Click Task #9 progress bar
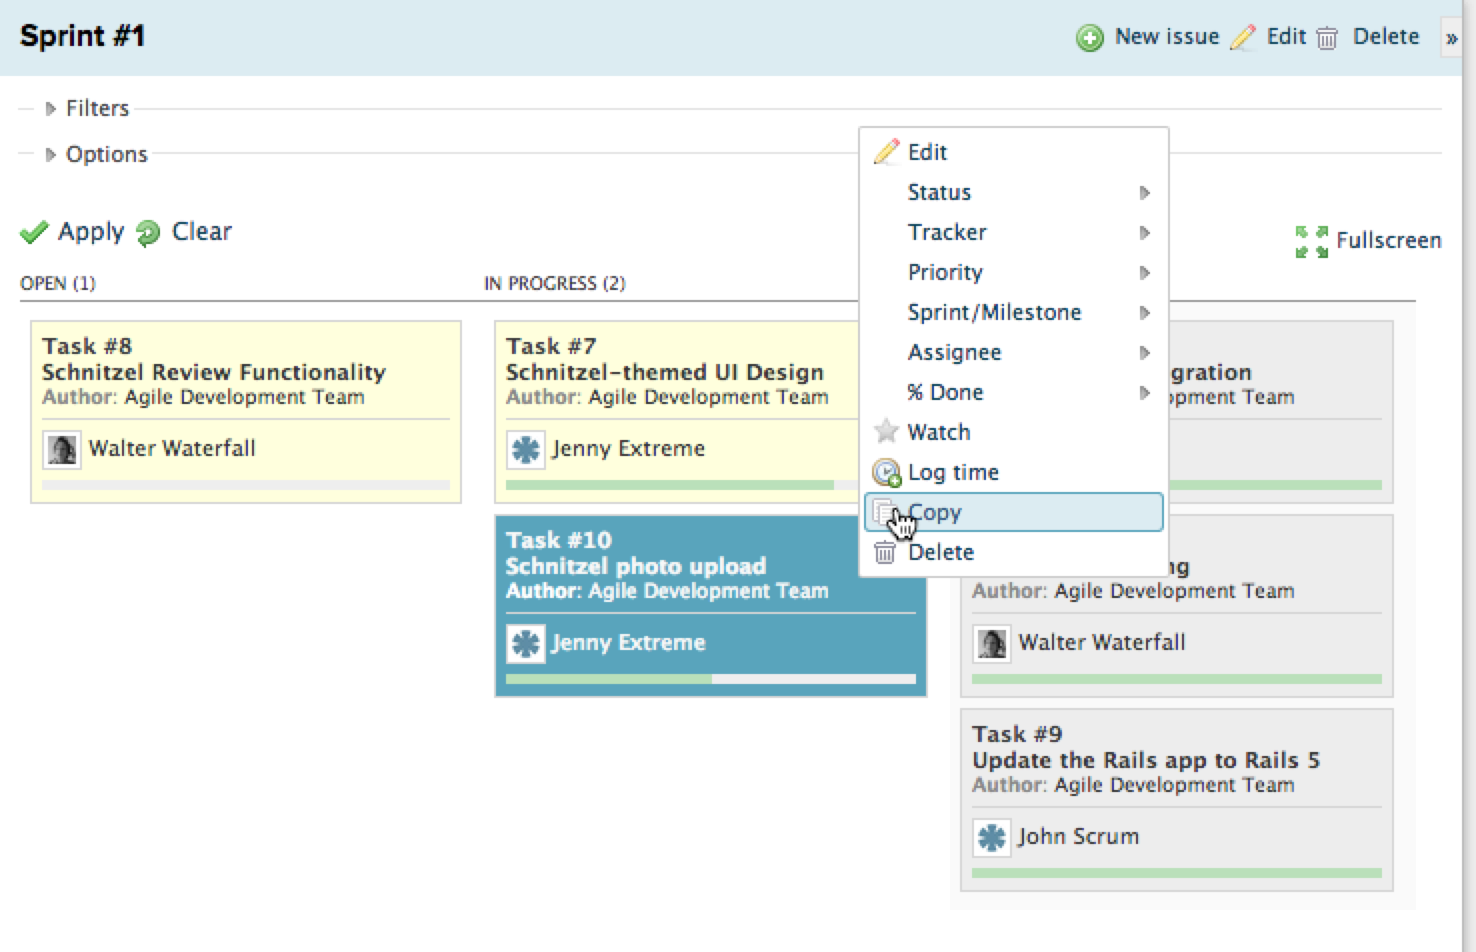 (1177, 873)
